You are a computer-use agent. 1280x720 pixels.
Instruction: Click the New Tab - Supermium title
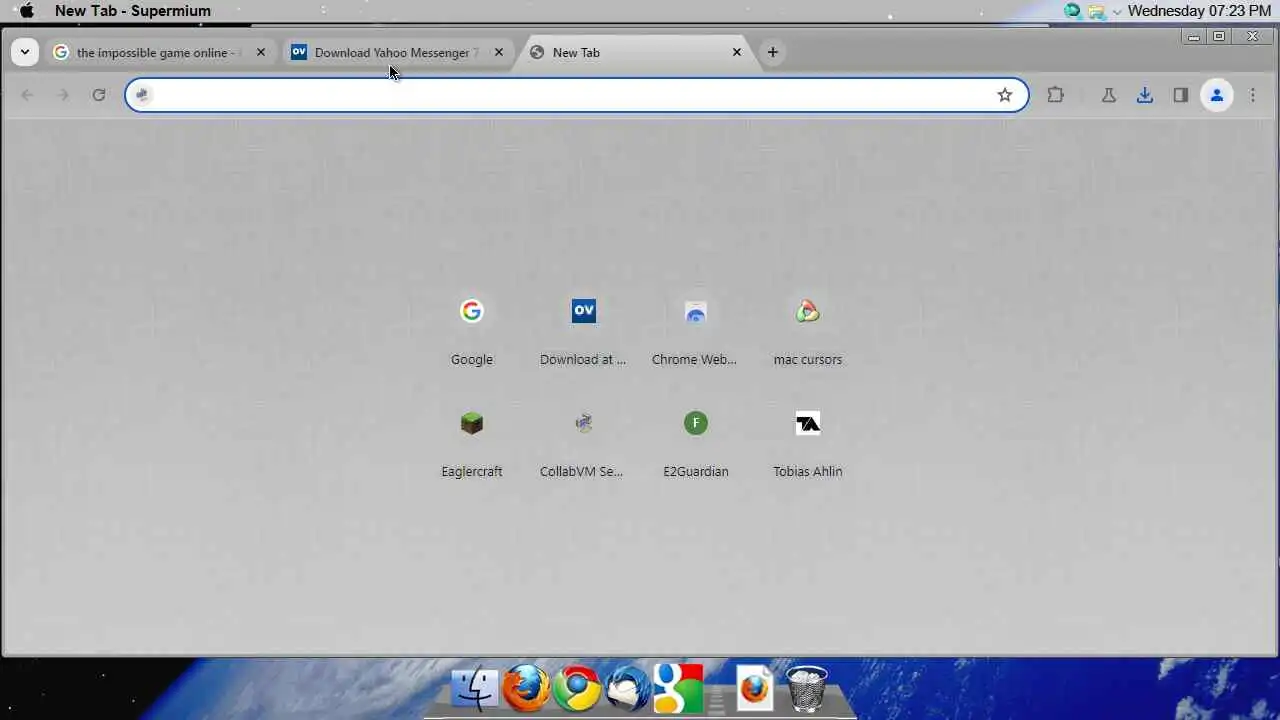tap(133, 11)
